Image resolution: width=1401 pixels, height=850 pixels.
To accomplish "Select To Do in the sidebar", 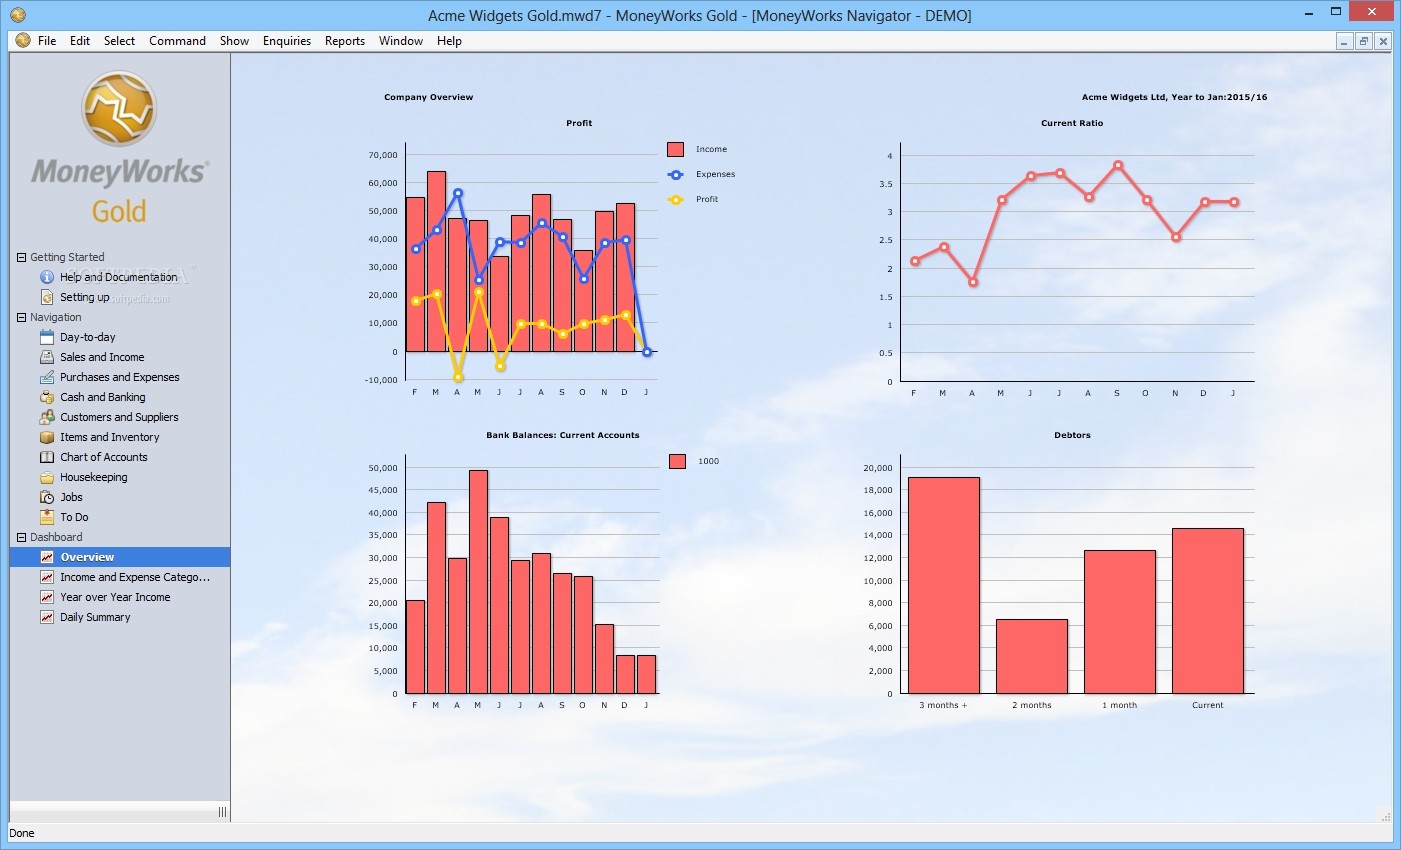I will coord(74,517).
